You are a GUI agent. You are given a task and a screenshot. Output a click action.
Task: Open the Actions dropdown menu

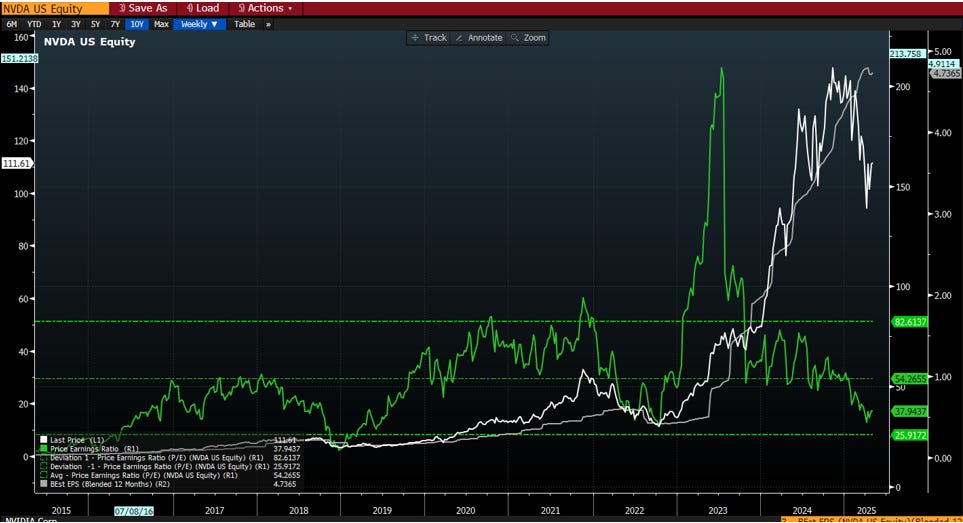point(265,8)
